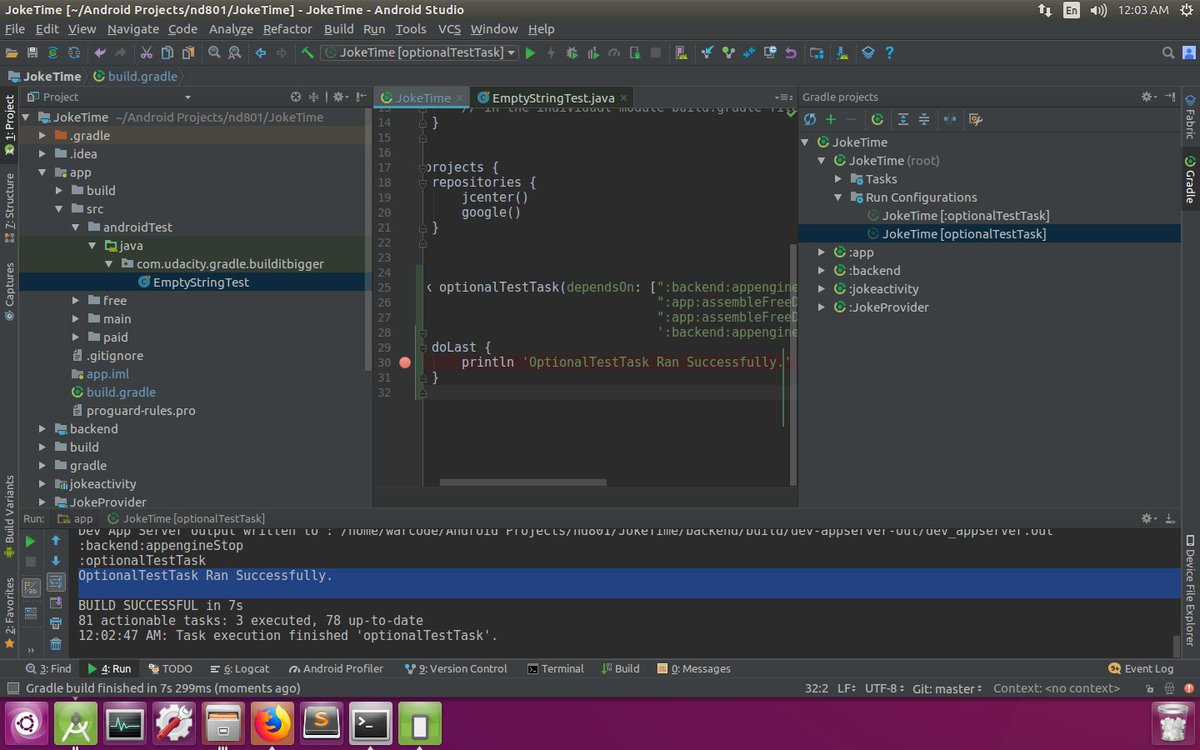Click the Up stack trace arrow in Run panel
The width and height of the screenshot is (1200, 750).
pos(56,541)
